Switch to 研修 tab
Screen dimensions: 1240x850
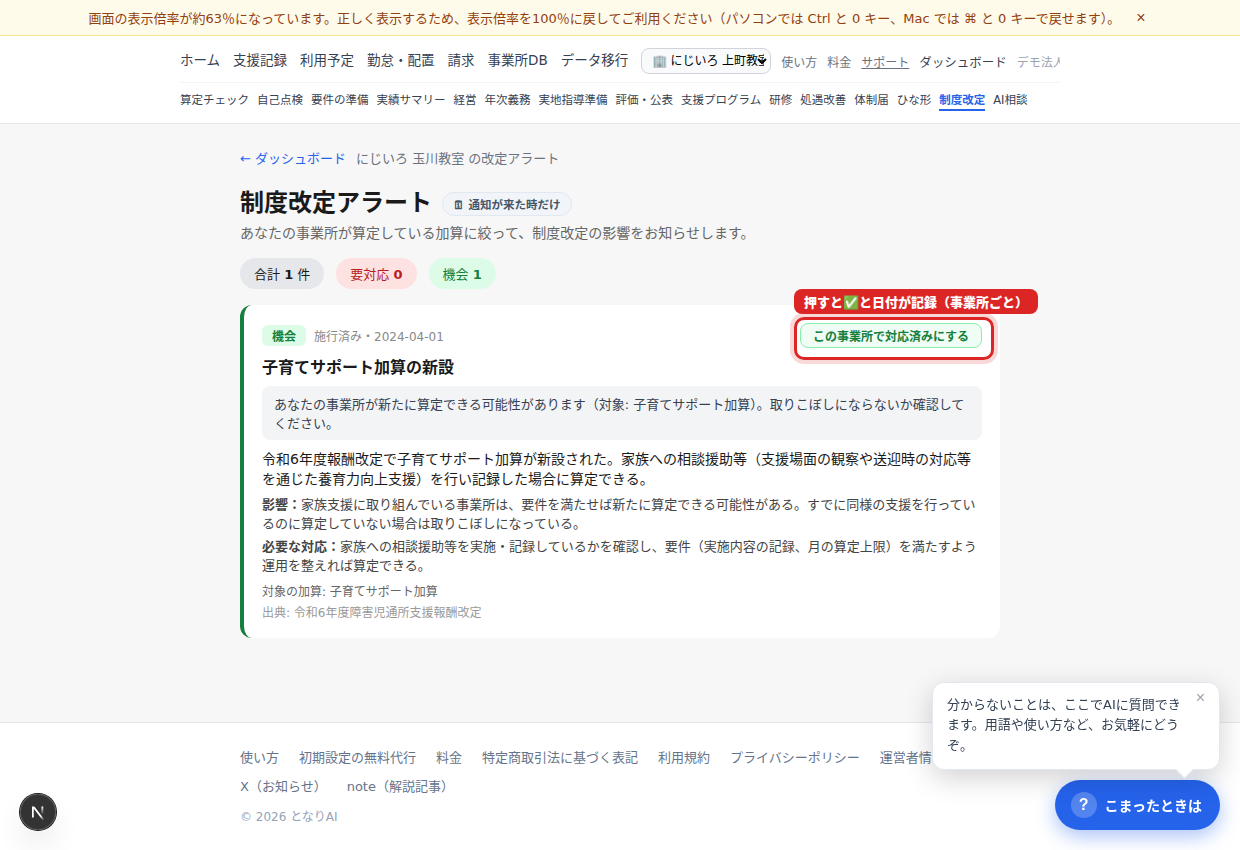pos(781,100)
